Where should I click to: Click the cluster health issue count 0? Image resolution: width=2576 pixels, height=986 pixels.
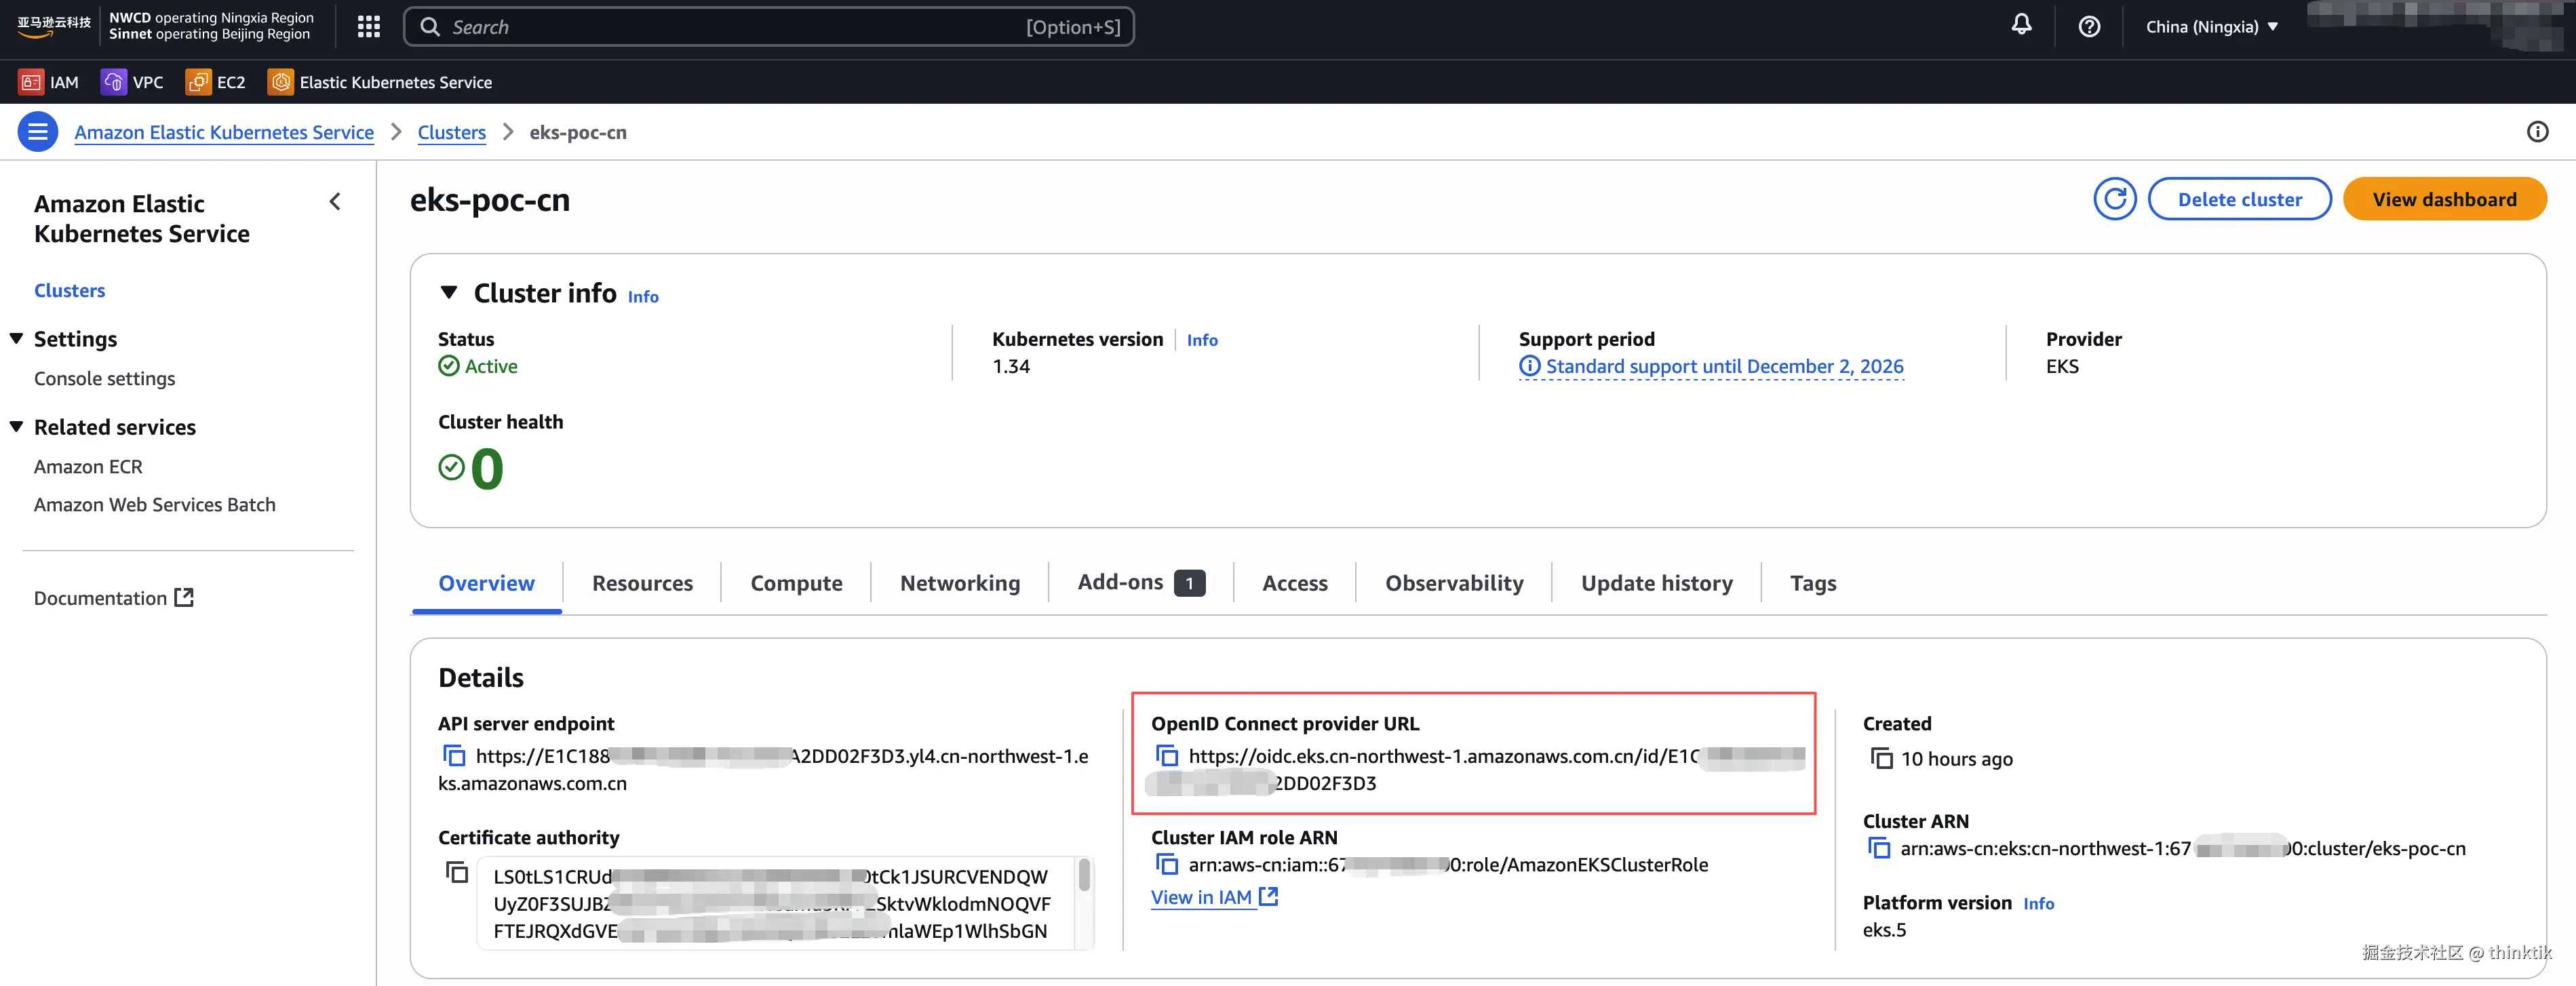(x=487, y=468)
